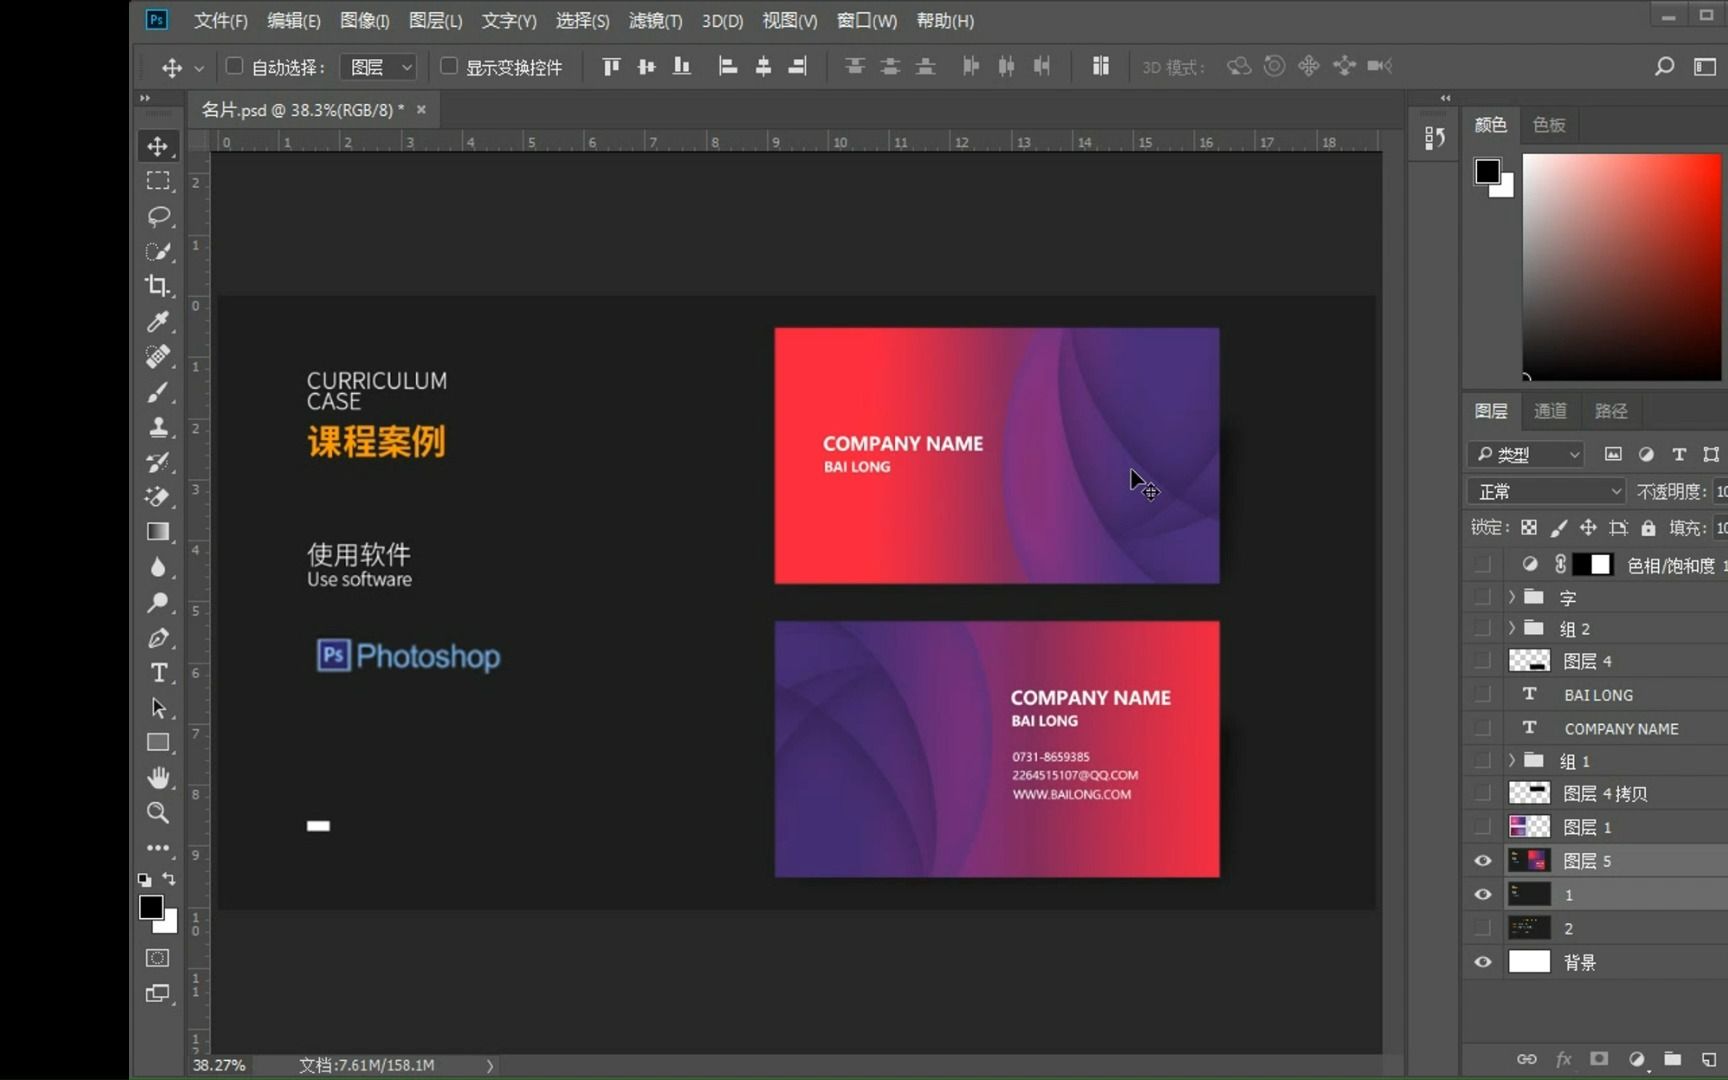This screenshot has height=1080, width=1728.
Task: Switch to the 路径 tab
Action: tap(1611, 411)
